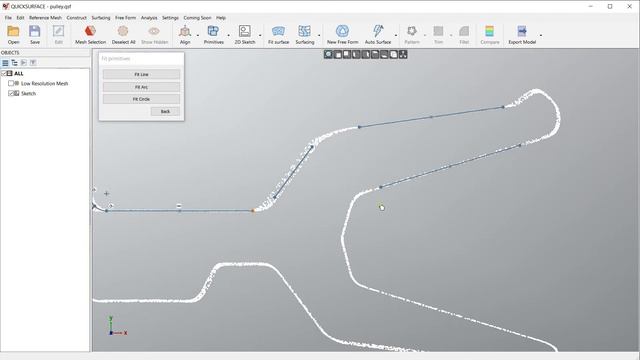Open the Settings menu
640x360 pixels.
coord(170,18)
